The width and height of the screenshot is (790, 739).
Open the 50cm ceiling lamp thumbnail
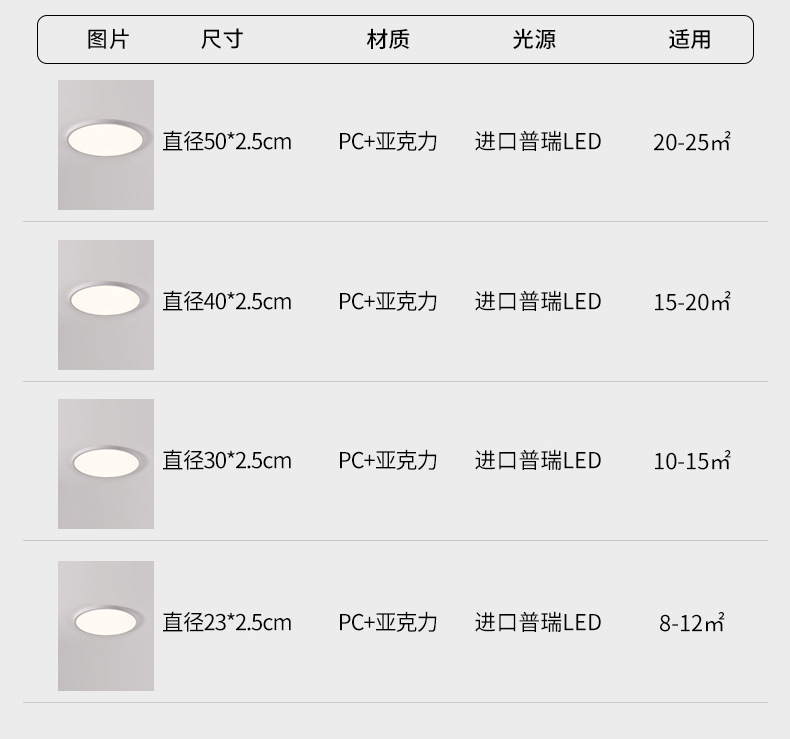106,145
